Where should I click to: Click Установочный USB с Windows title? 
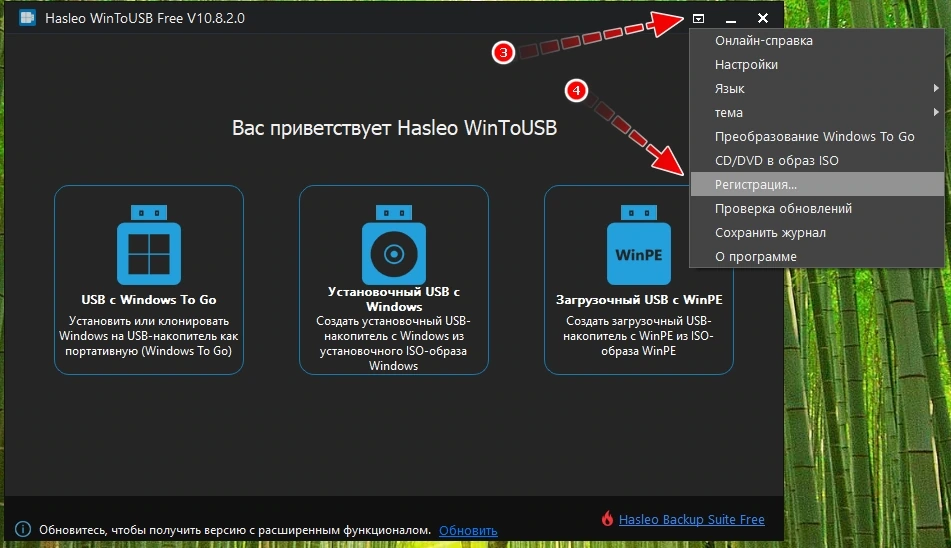[x=394, y=299]
